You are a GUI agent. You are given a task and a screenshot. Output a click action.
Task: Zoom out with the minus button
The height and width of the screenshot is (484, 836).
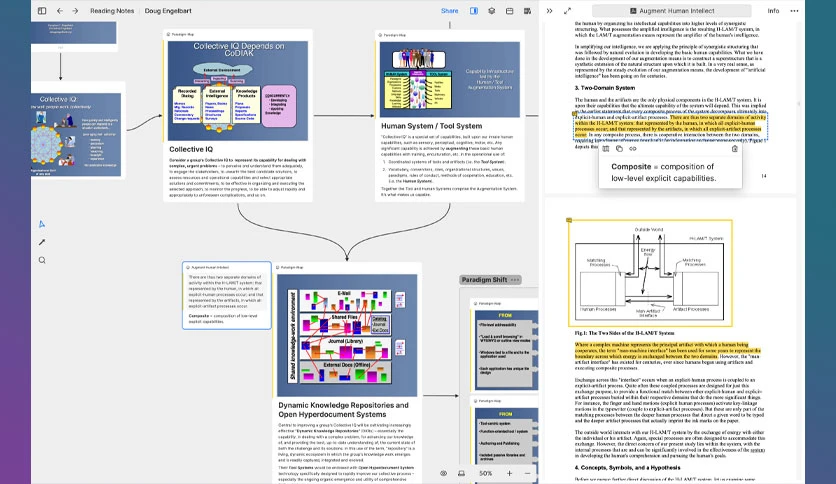pyautogui.click(x=527, y=473)
